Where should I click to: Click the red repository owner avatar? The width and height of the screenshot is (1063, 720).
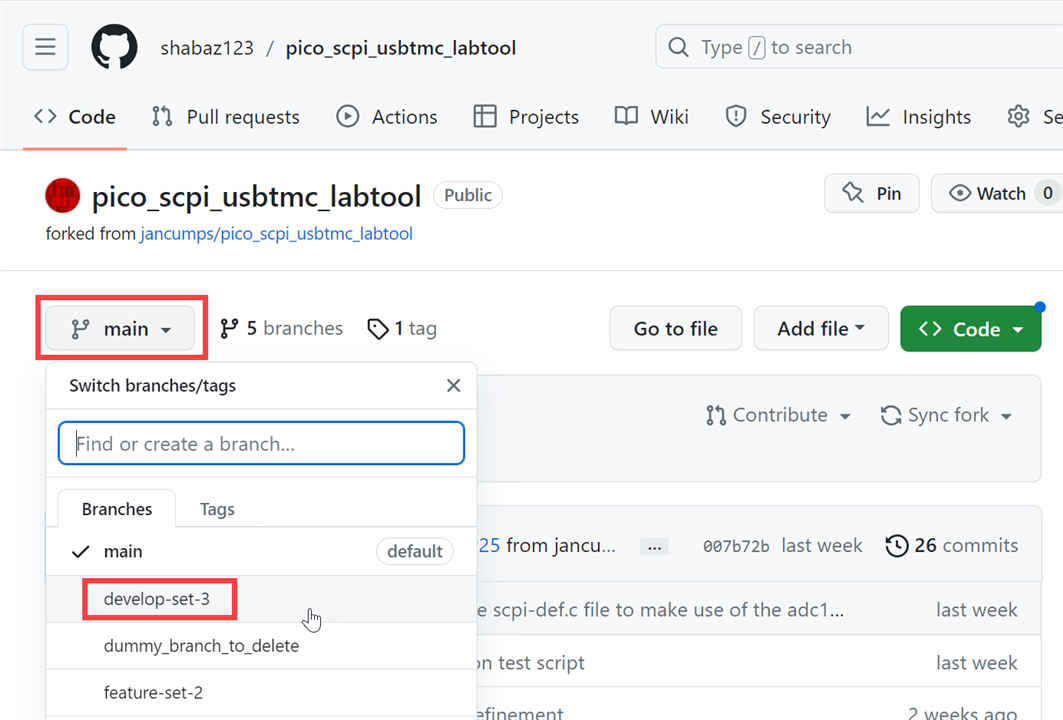(x=62, y=195)
